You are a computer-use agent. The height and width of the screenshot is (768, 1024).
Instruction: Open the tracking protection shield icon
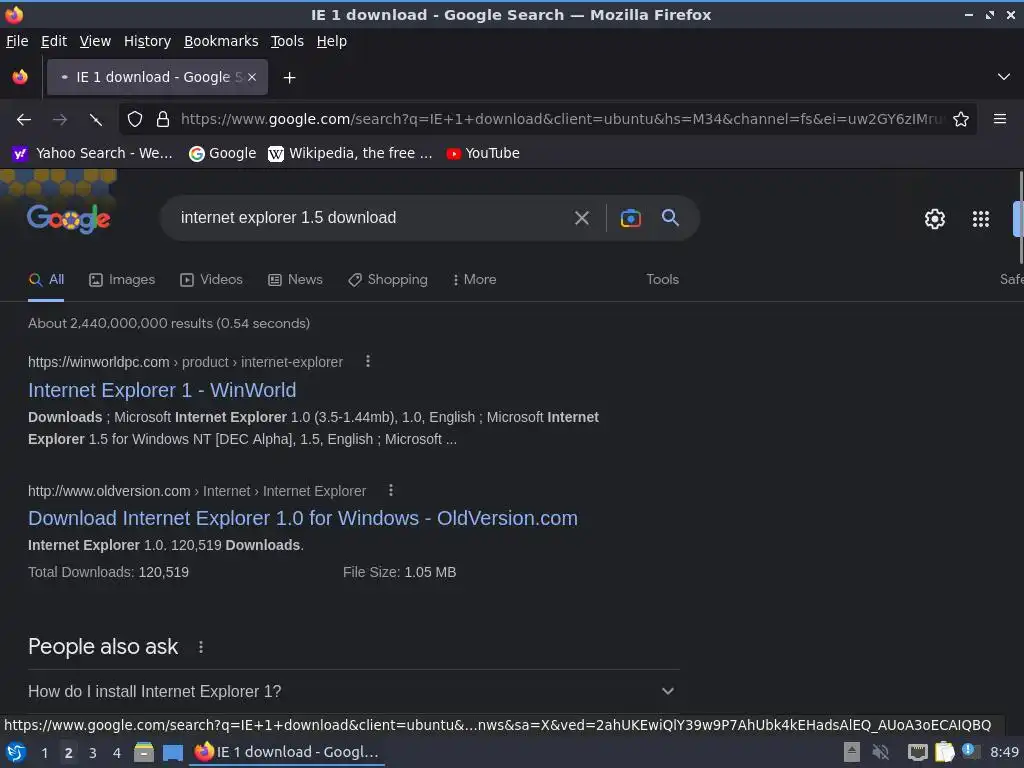click(x=135, y=120)
